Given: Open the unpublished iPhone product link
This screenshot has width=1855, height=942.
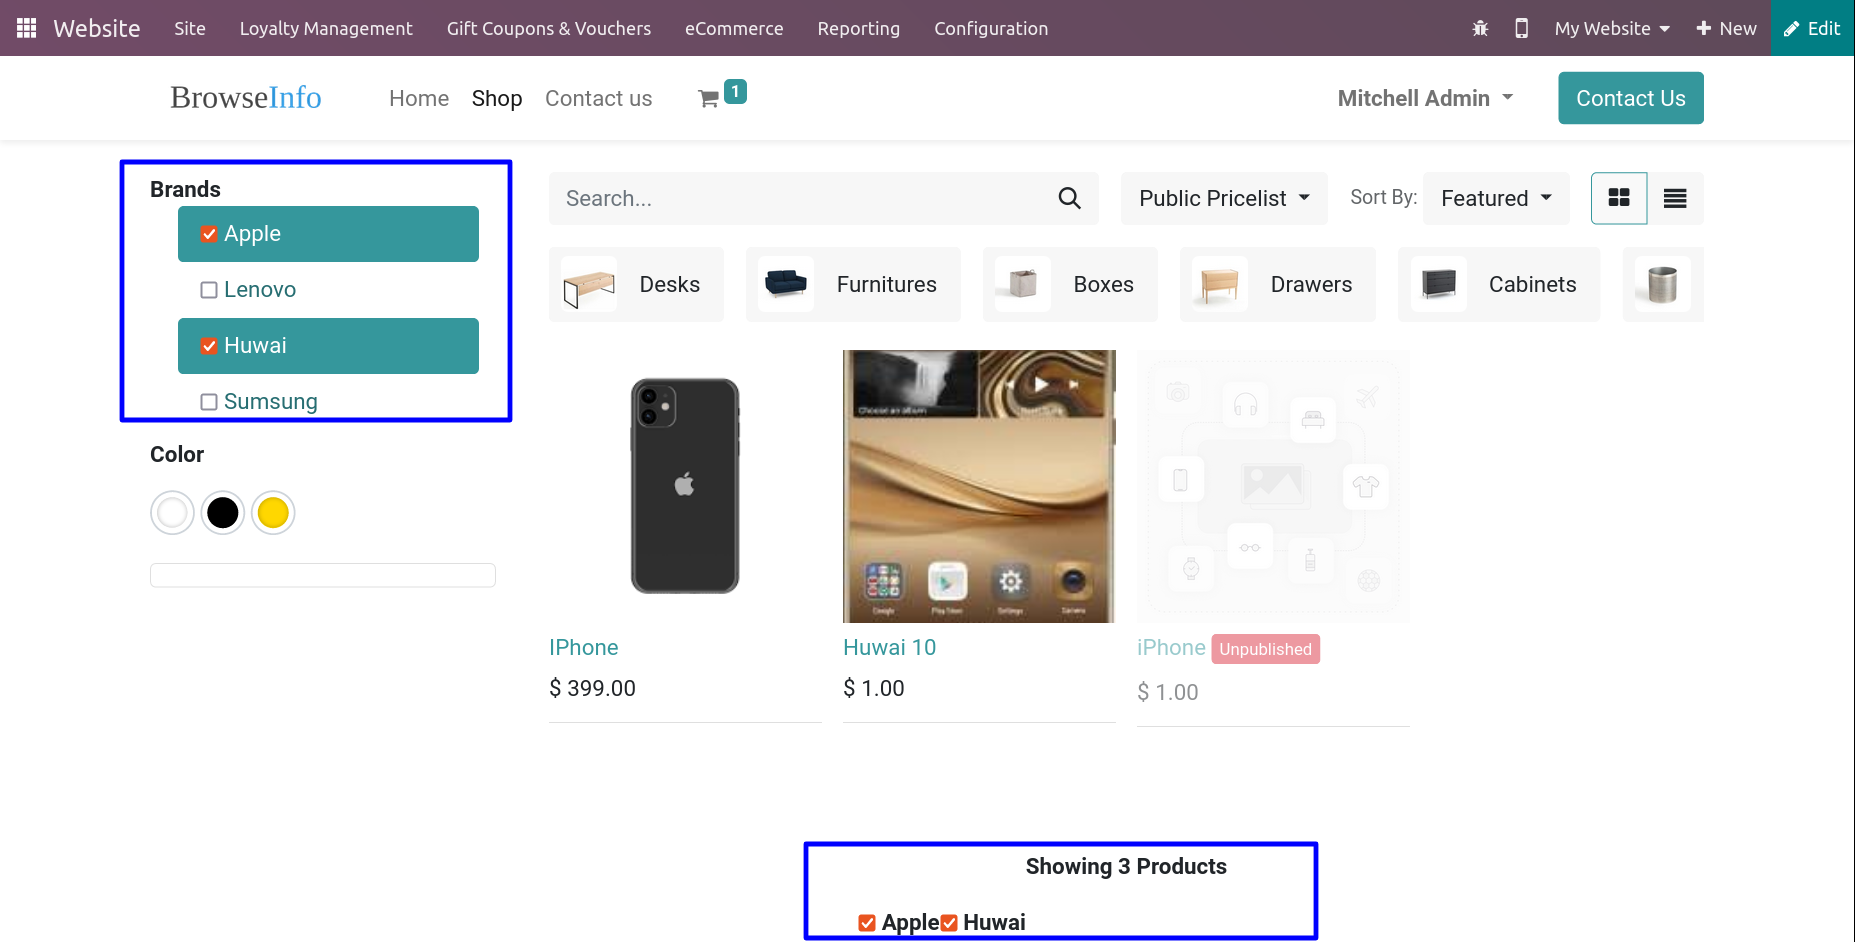Looking at the screenshot, I should tap(1171, 647).
